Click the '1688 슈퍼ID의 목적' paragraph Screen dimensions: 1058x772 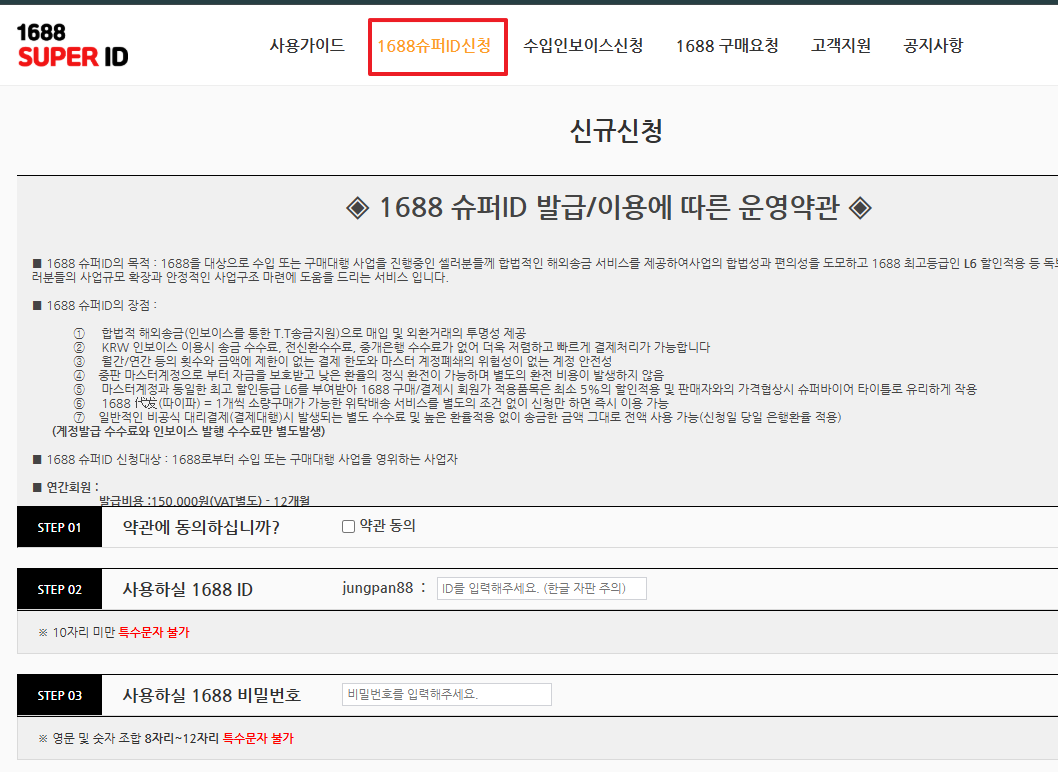pos(545,270)
